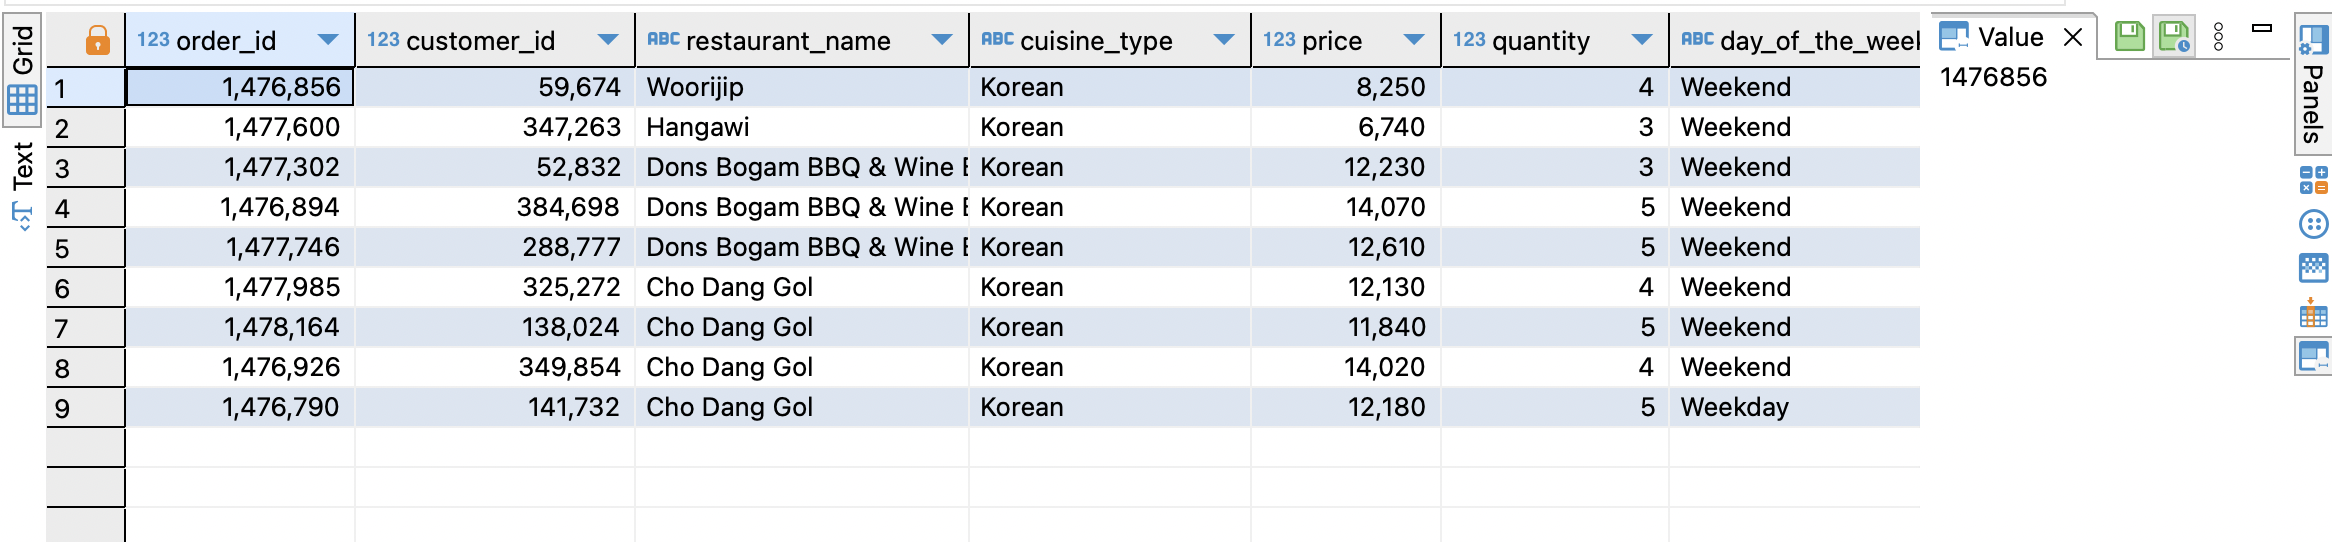Image resolution: width=2332 pixels, height=542 pixels.
Task: Open the Value panel three-dot menu
Action: point(2219,37)
